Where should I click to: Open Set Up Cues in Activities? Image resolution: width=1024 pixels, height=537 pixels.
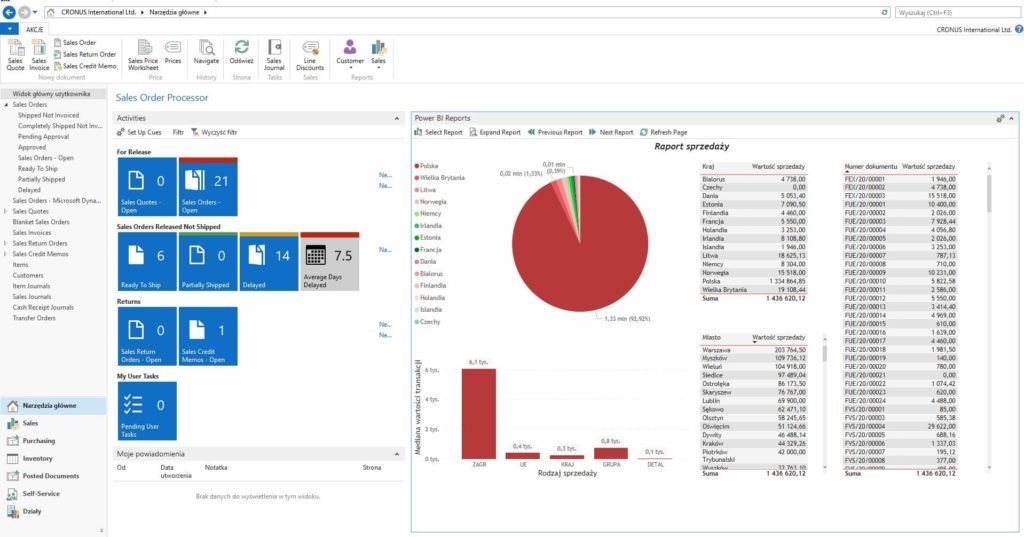tap(139, 132)
